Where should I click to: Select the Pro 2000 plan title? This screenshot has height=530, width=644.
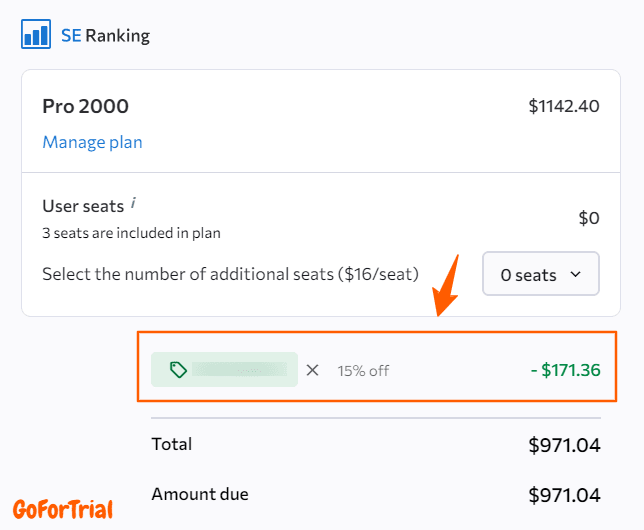click(85, 106)
